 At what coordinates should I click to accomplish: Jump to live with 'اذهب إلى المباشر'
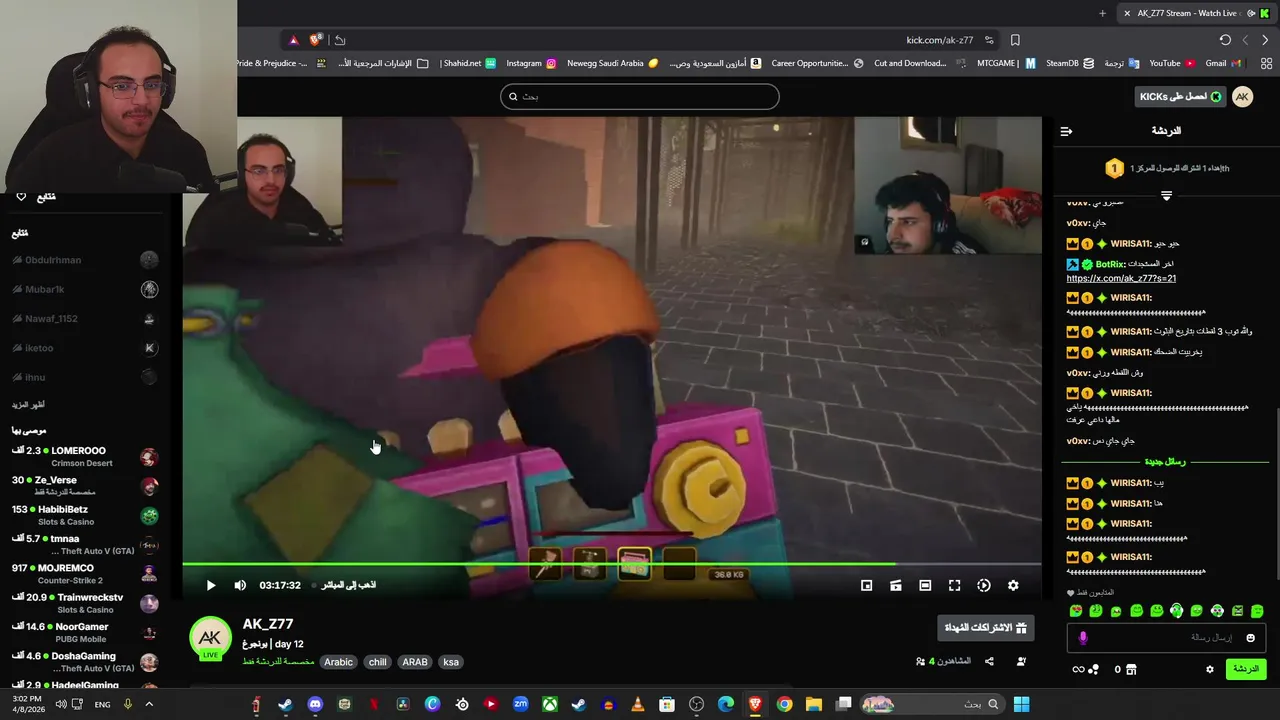tap(348, 585)
